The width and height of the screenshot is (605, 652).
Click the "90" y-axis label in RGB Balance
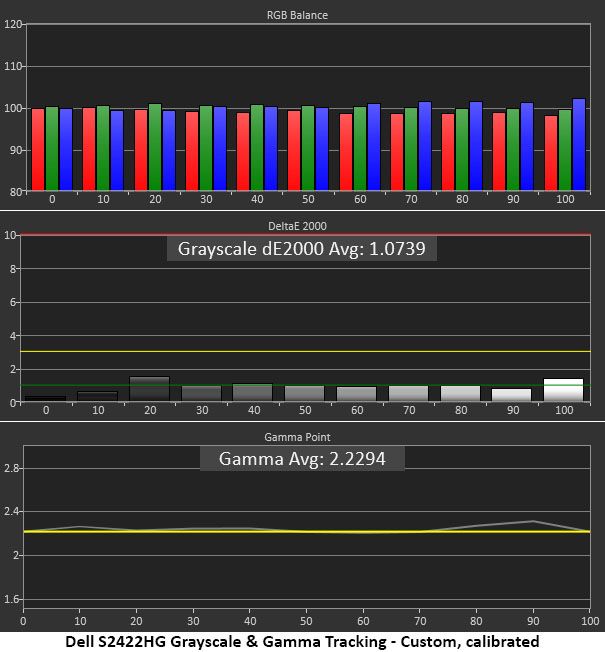tap(15, 150)
